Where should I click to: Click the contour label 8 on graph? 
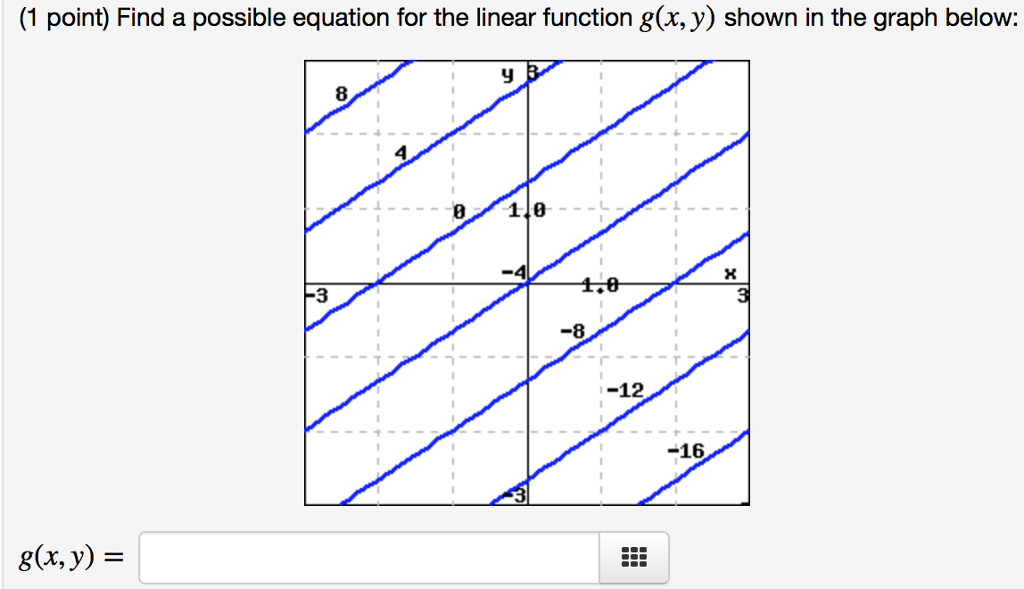coord(341,93)
